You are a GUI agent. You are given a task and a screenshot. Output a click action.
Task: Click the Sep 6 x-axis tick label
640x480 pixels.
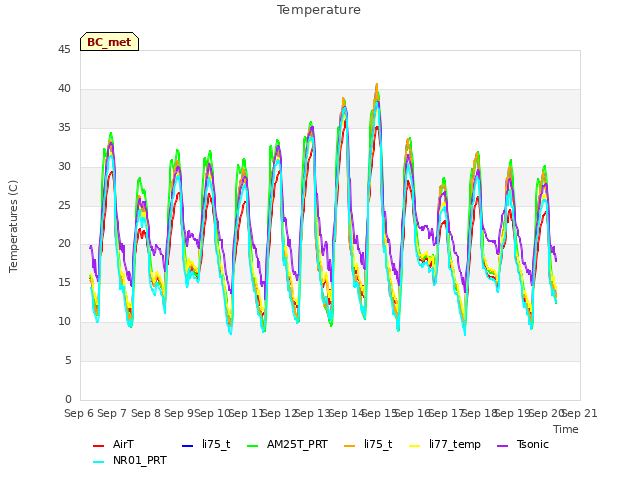coord(79,413)
